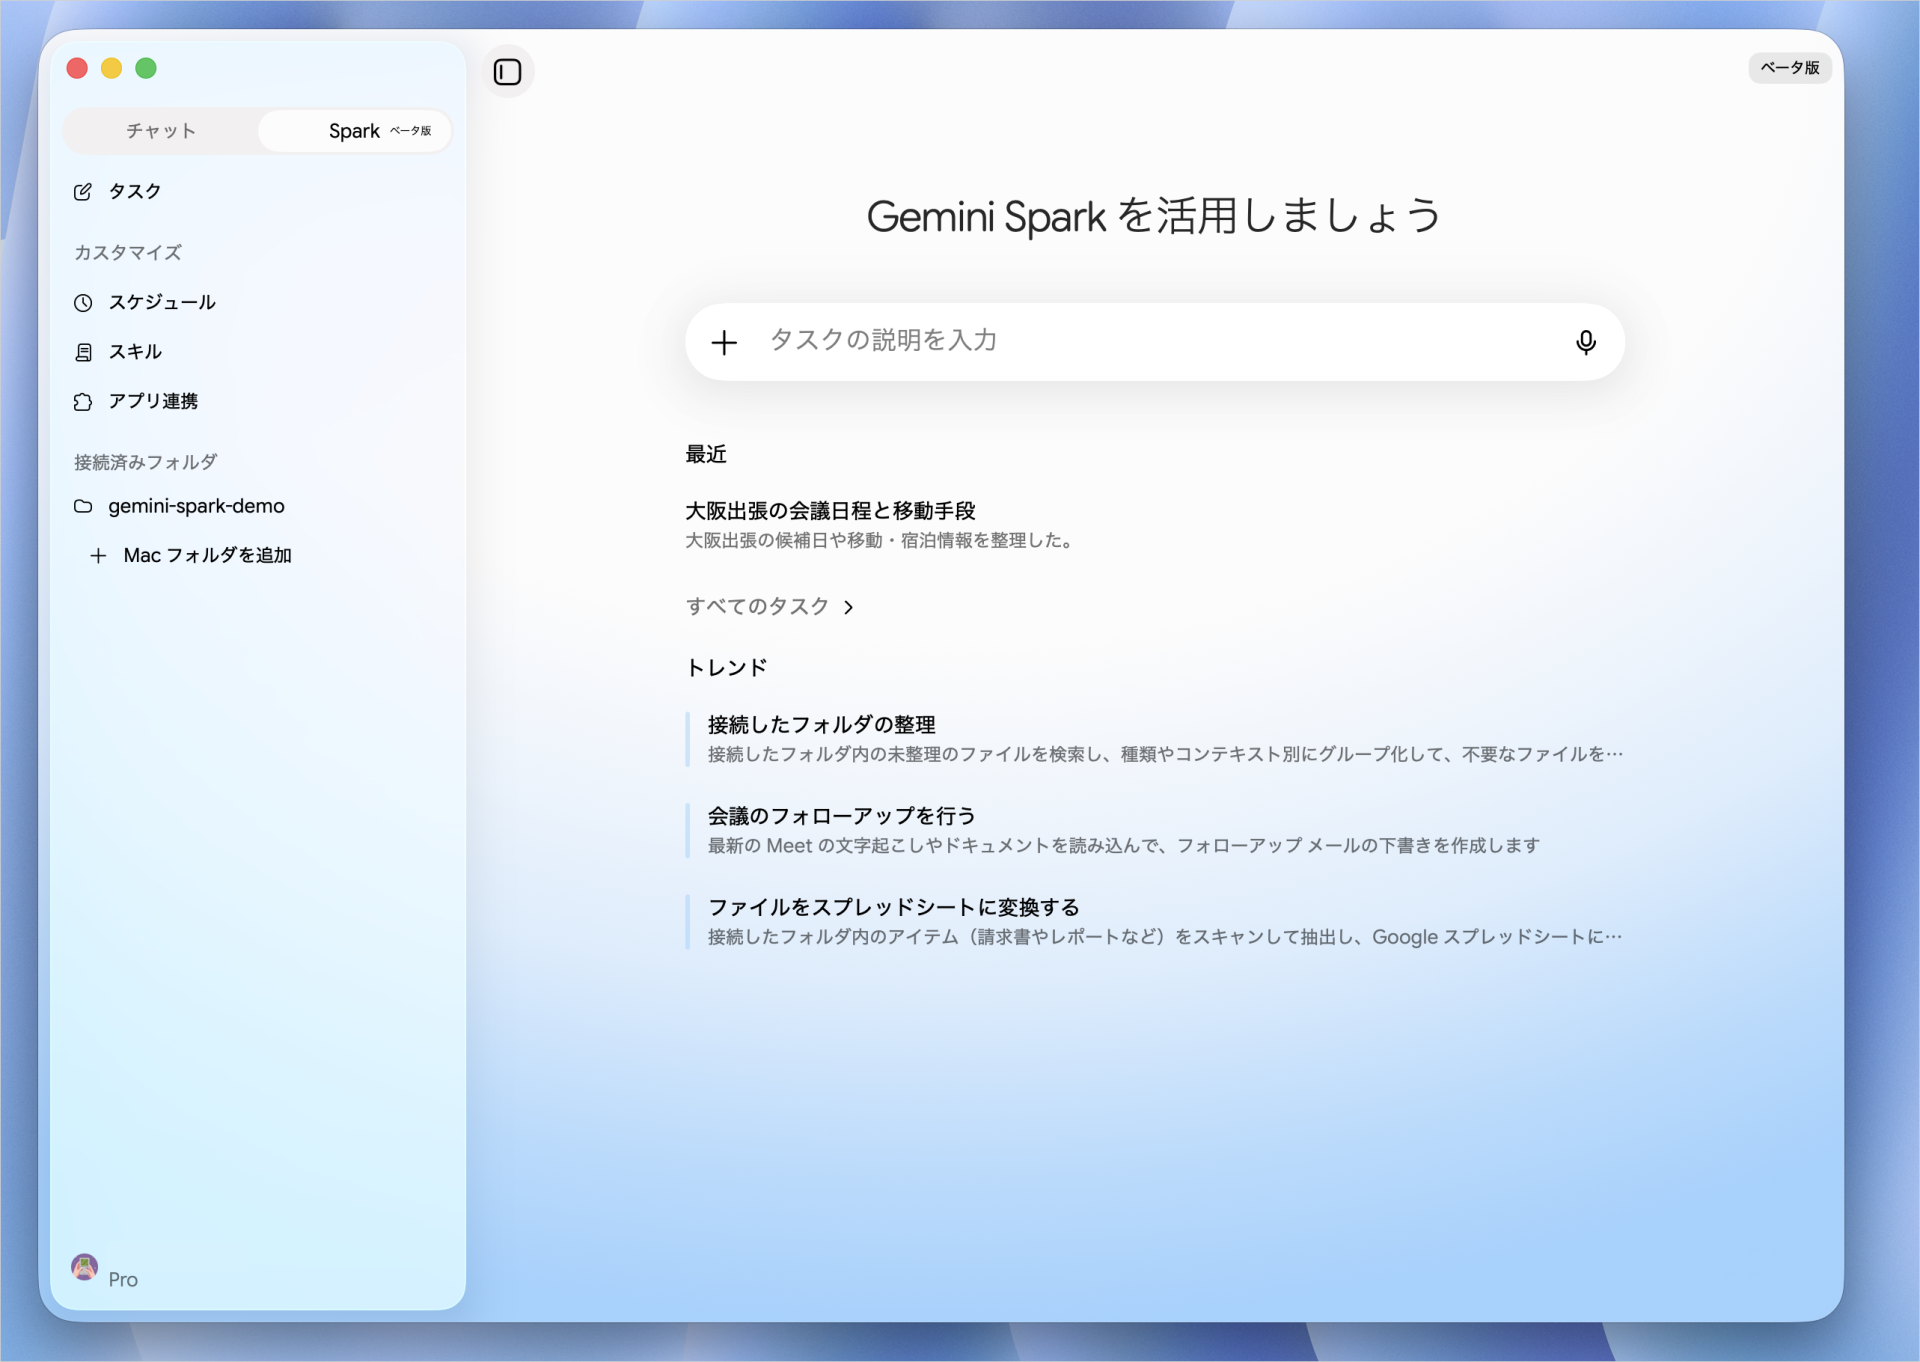Close the window with red button
1920x1362 pixels.
tap(77, 68)
